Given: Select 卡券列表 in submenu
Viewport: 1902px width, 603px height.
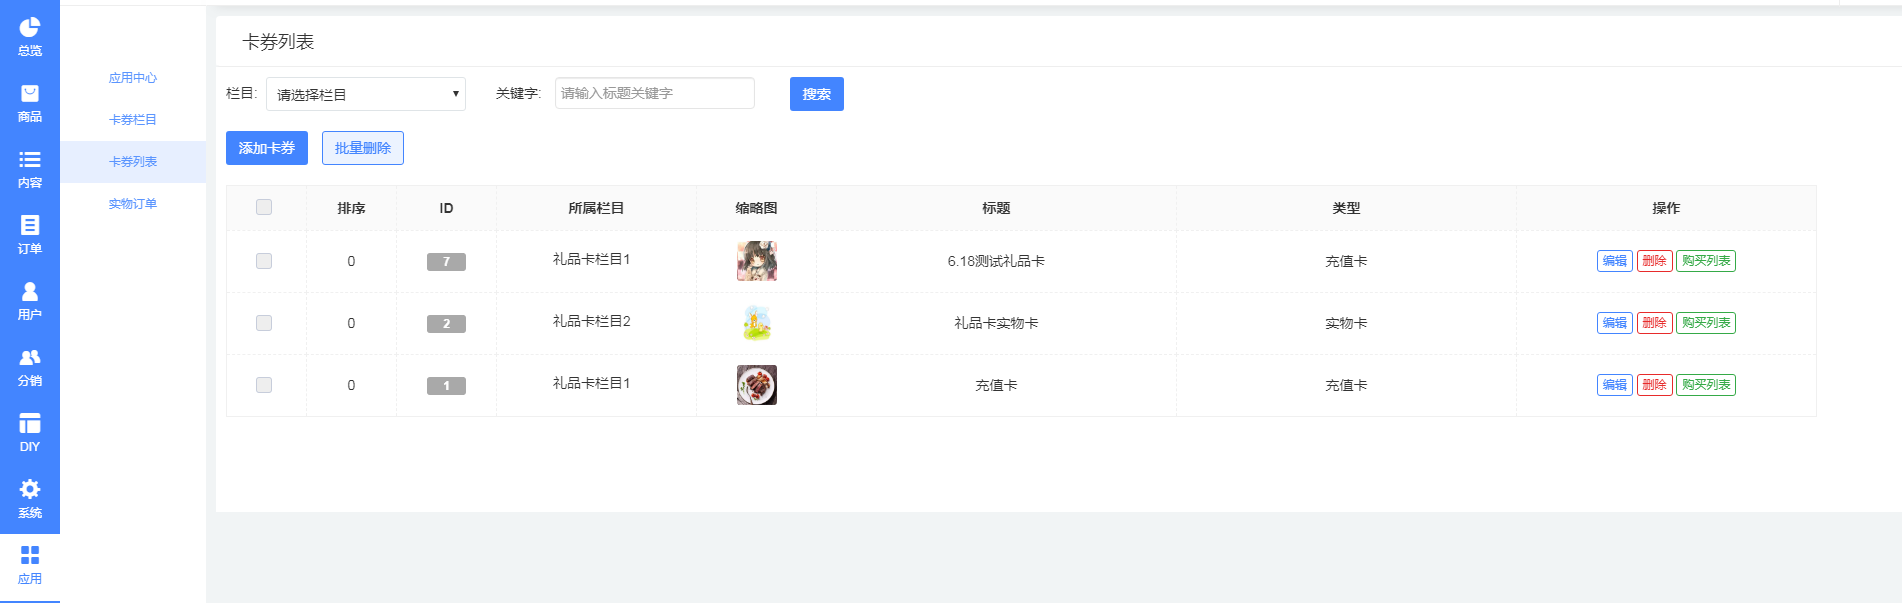Looking at the screenshot, I should [x=133, y=162].
